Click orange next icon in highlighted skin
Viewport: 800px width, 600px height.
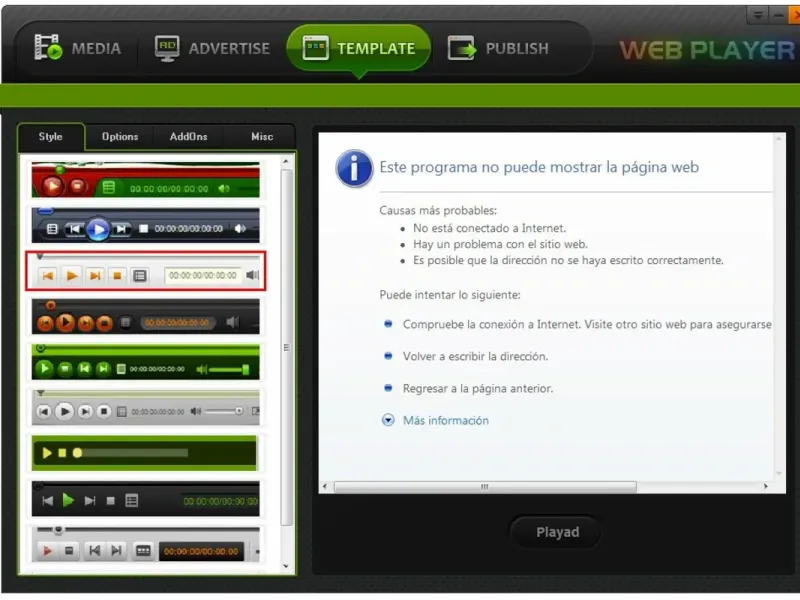coord(95,276)
